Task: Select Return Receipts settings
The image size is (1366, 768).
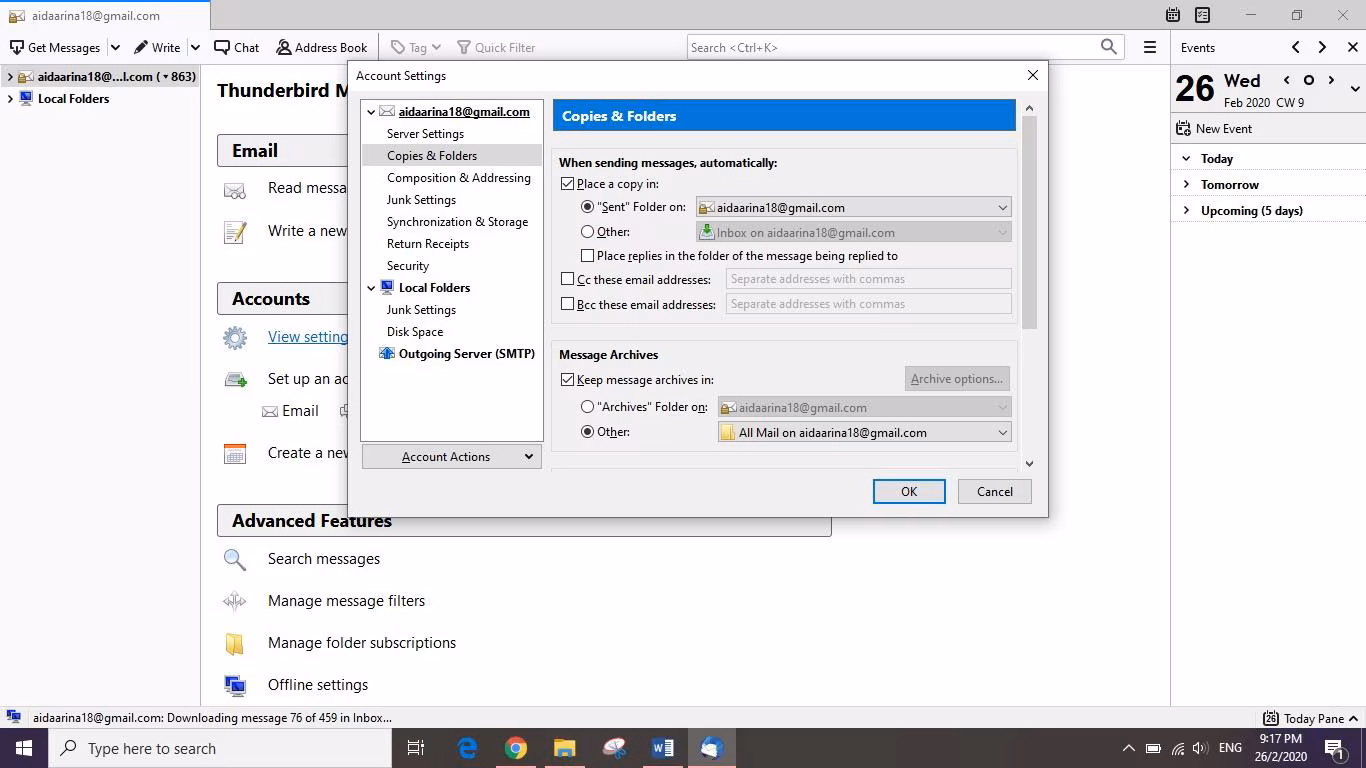Action: point(428,244)
